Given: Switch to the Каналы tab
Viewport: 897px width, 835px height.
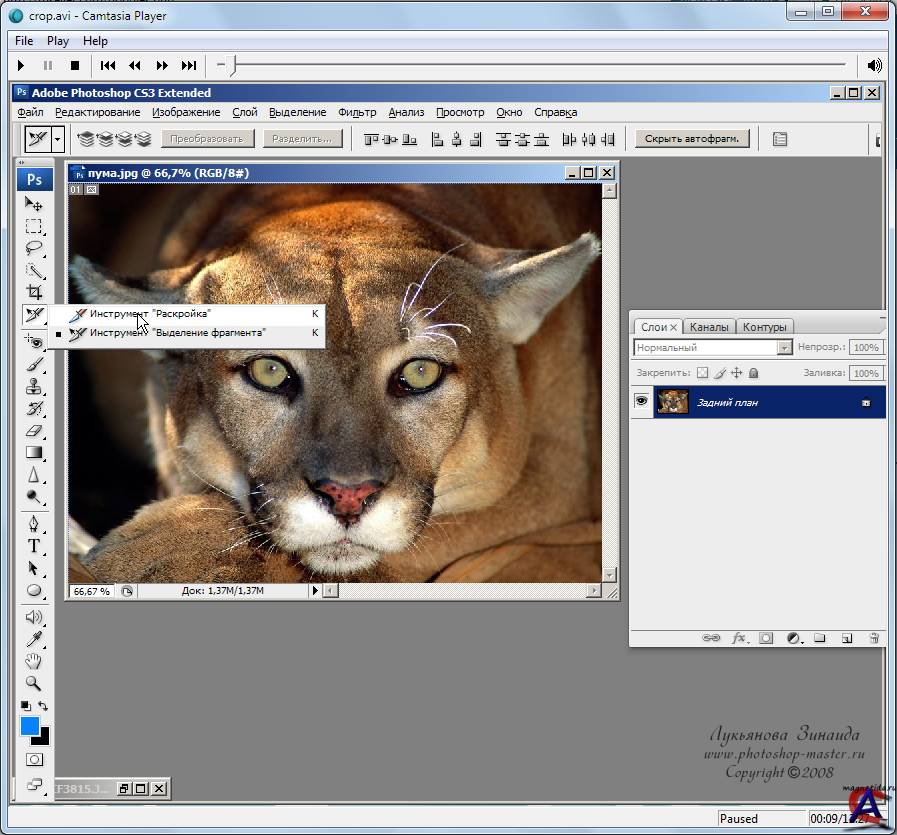Looking at the screenshot, I should tap(709, 327).
